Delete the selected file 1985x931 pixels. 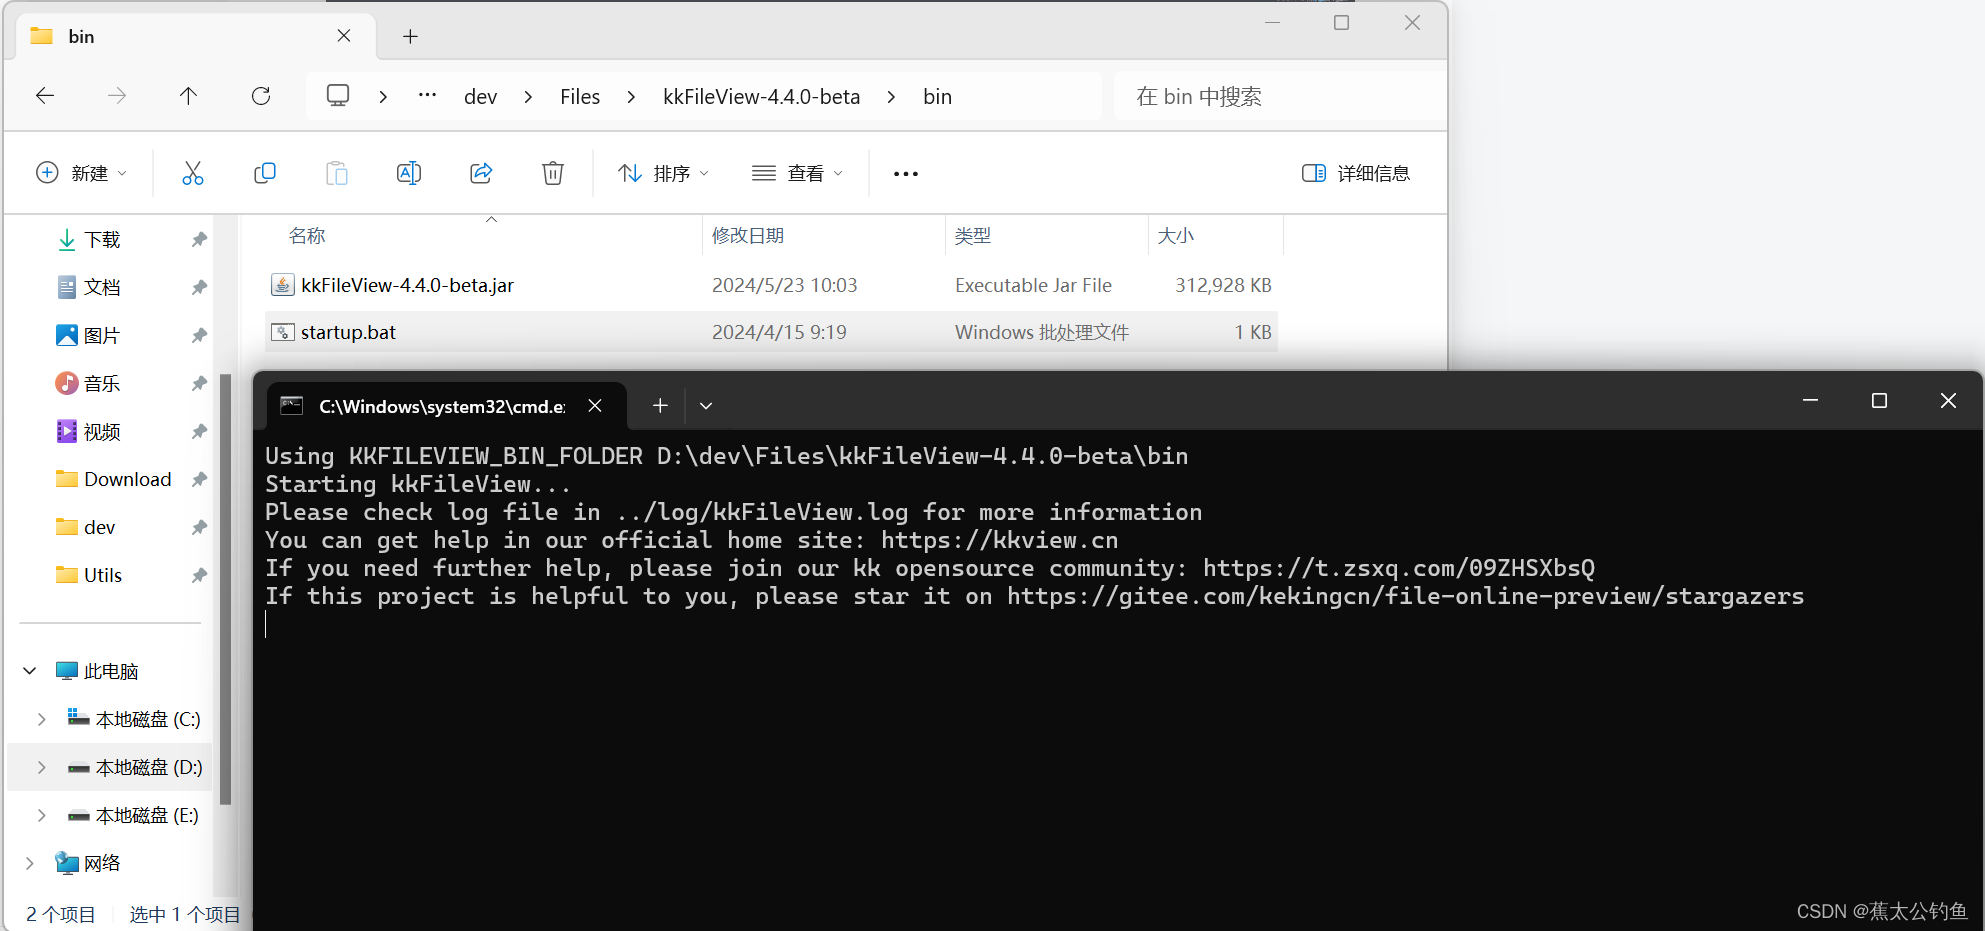tap(553, 172)
